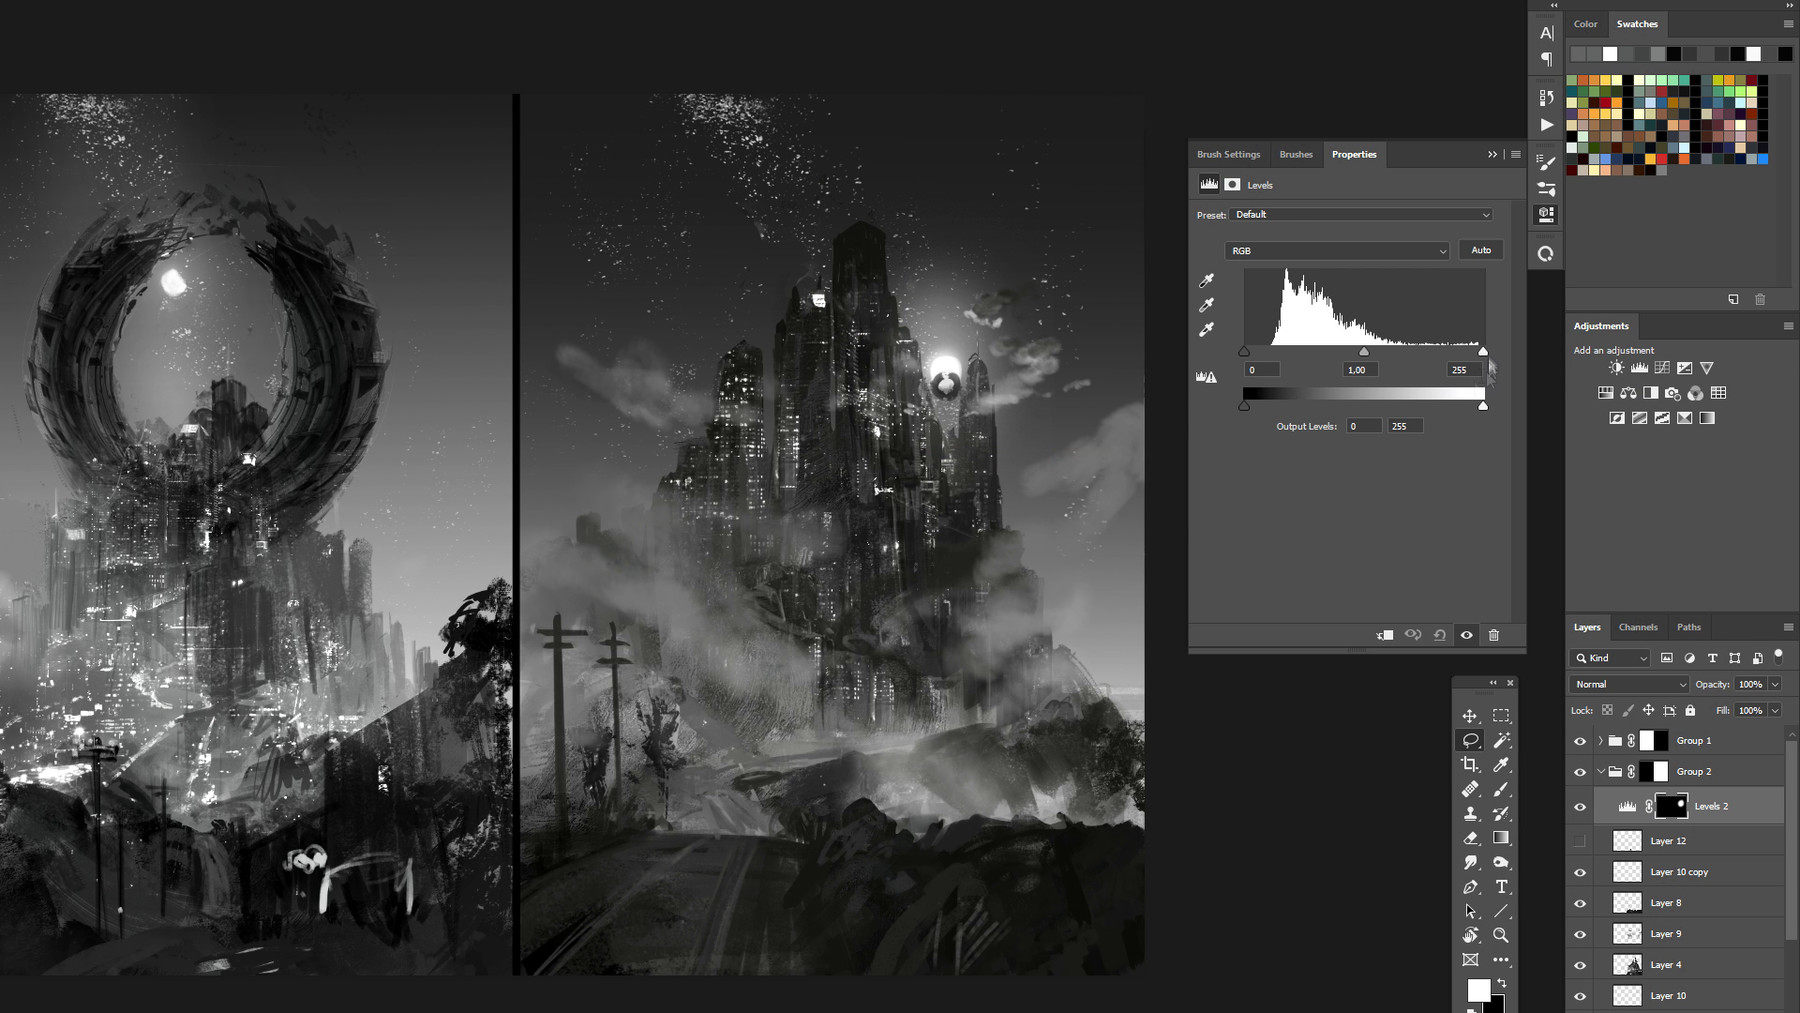
Task: Select the Move tool
Action: [1470, 716]
